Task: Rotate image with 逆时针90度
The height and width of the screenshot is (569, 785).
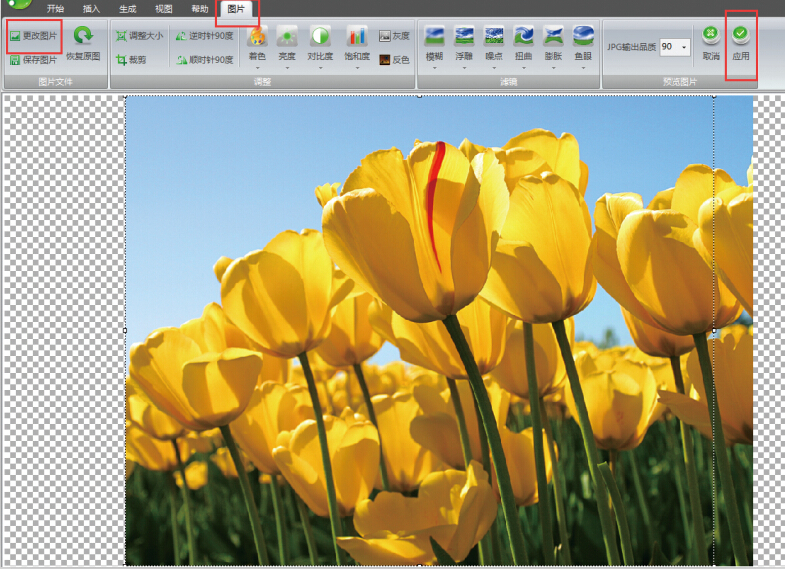Action: (204, 36)
